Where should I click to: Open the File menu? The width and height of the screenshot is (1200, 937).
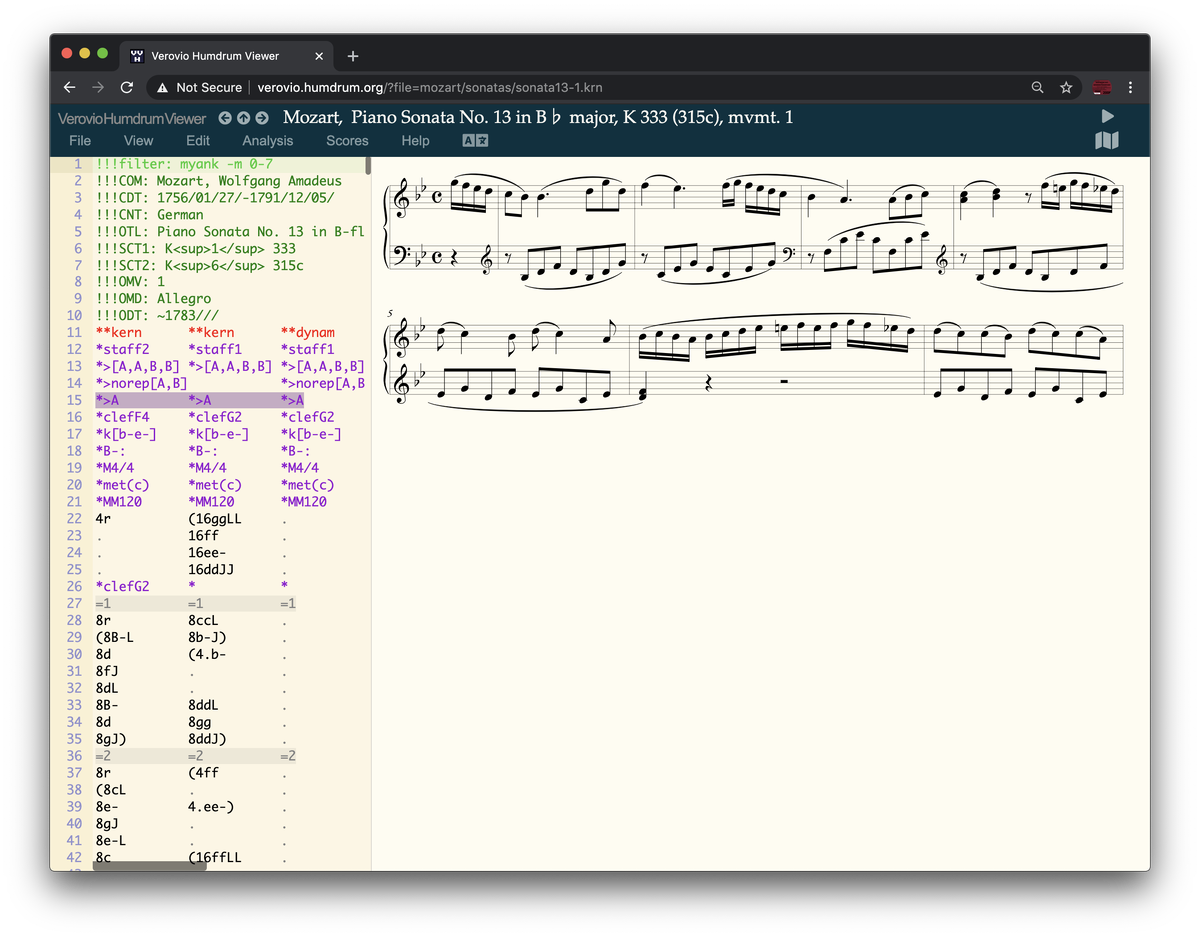click(80, 141)
